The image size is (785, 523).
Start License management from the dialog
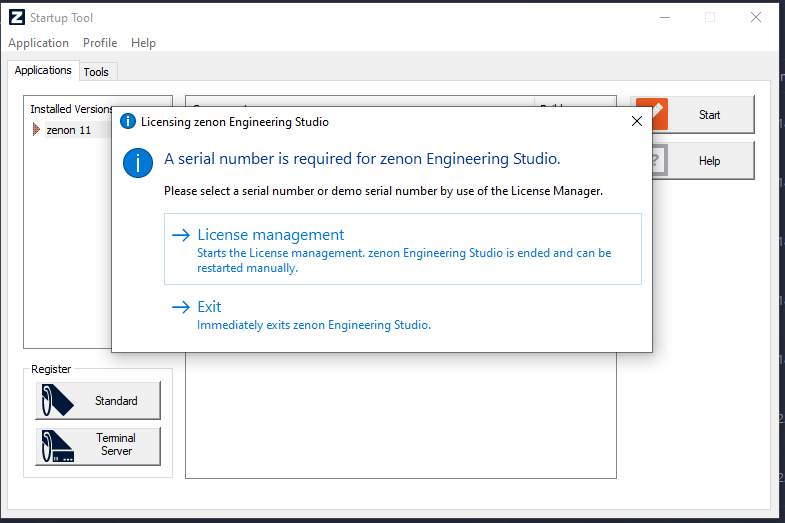pos(403,249)
